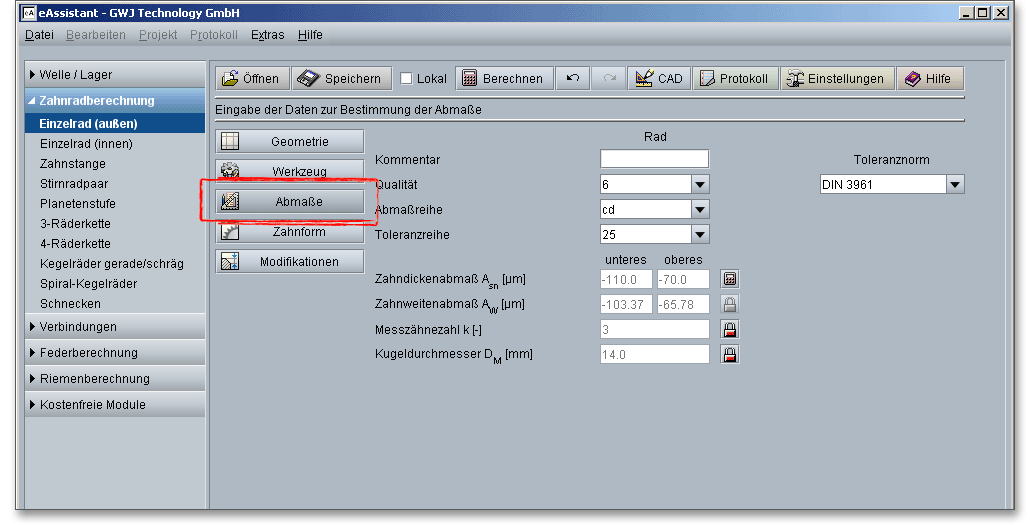
Task: Click the Kommentar input field
Action: pyautogui.click(x=654, y=159)
